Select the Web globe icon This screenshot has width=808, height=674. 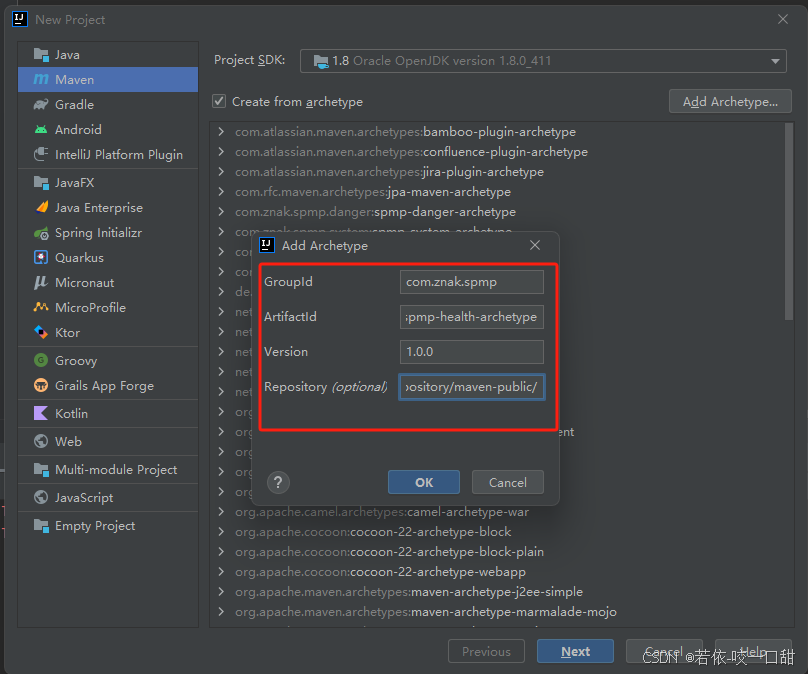pyautogui.click(x=41, y=441)
